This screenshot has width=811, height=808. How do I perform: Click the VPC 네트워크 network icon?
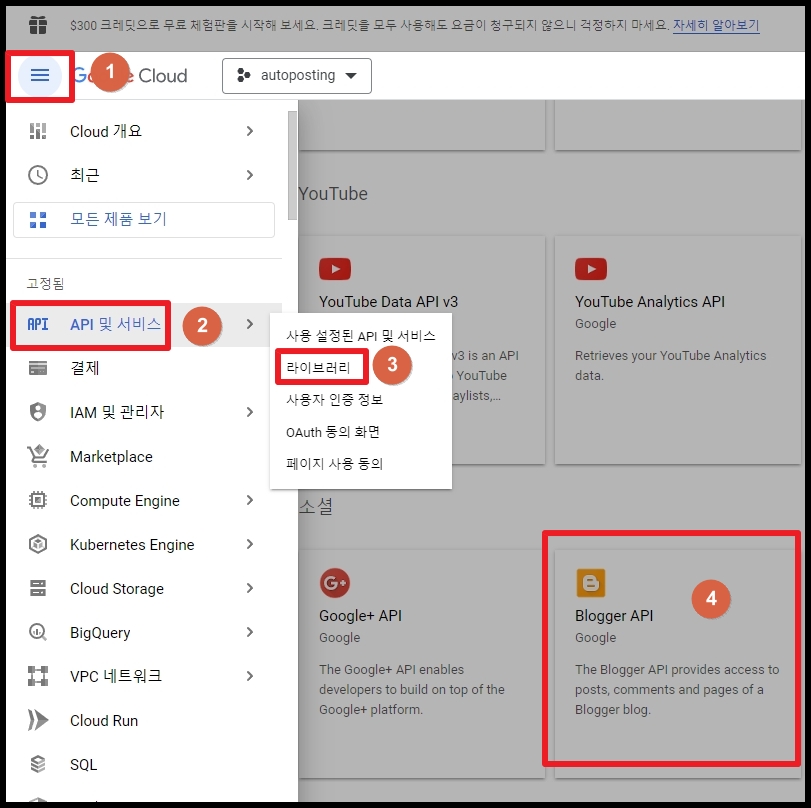pyautogui.click(x=38, y=676)
